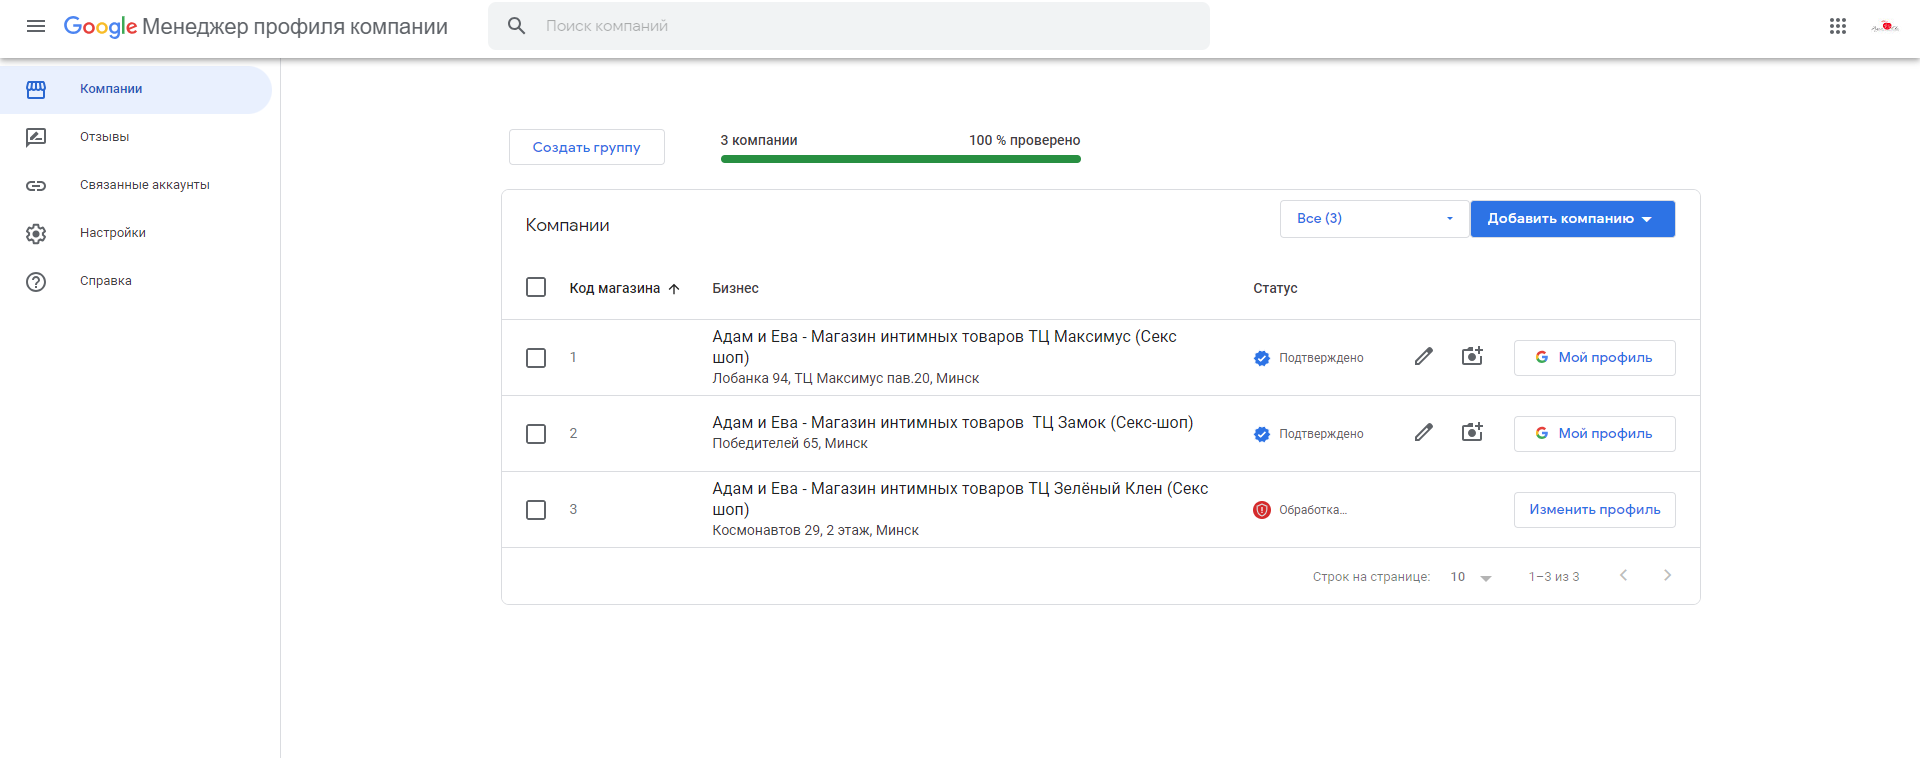Viewport: 1920px width, 758px height.
Task: Click store code number 3
Action: click(x=573, y=509)
